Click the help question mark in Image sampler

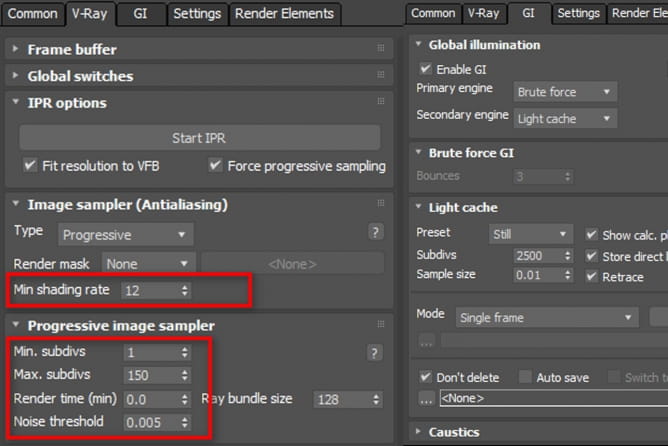[376, 231]
